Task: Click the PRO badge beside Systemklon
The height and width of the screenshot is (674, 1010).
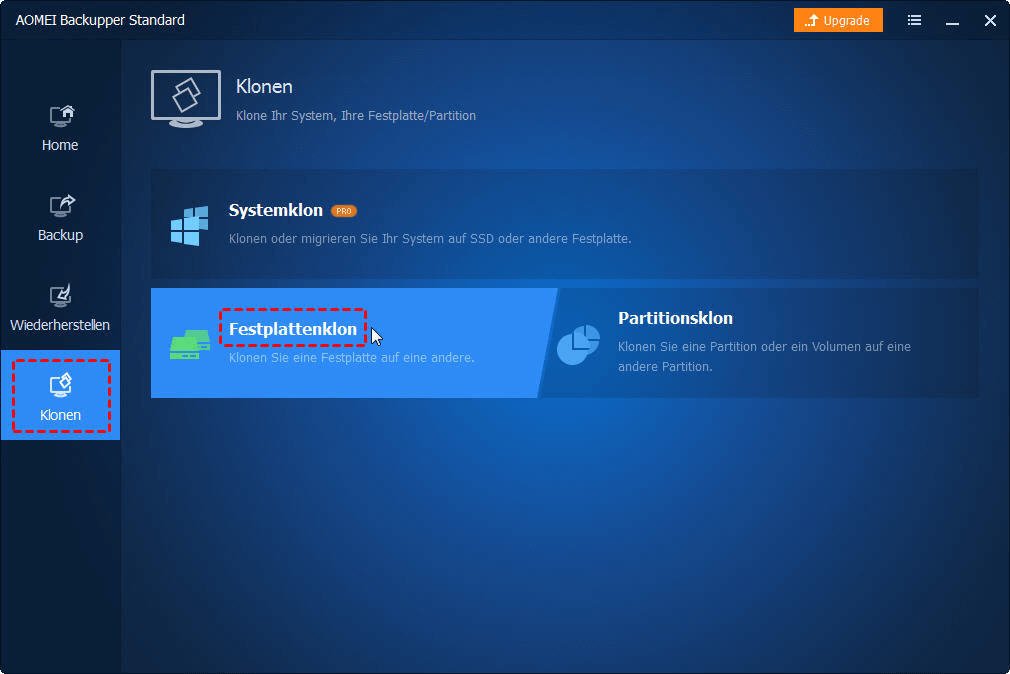Action: pos(343,211)
